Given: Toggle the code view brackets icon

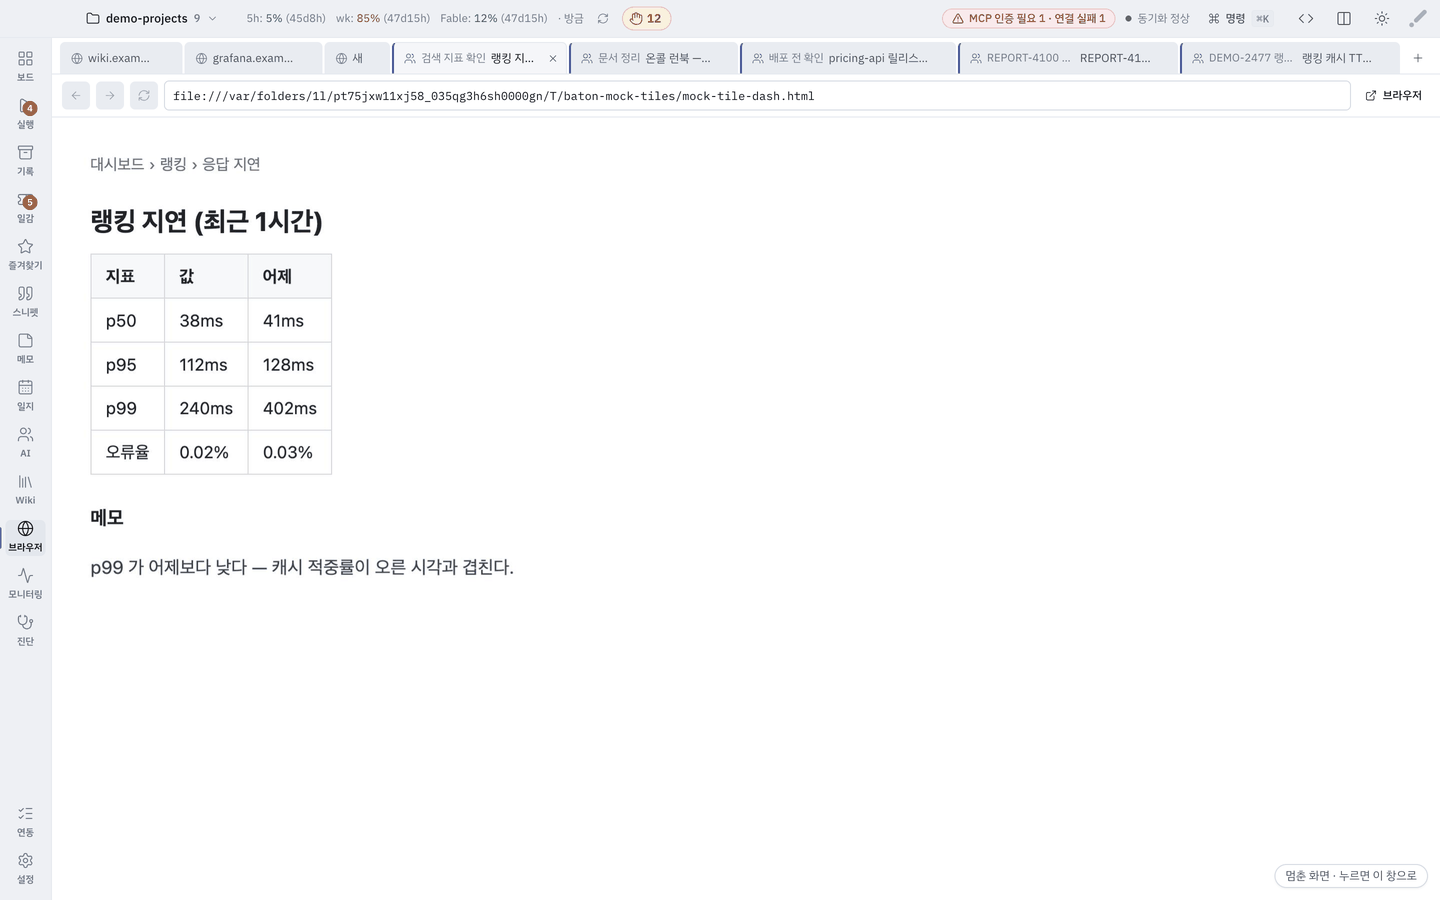Looking at the screenshot, I should tap(1306, 18).
